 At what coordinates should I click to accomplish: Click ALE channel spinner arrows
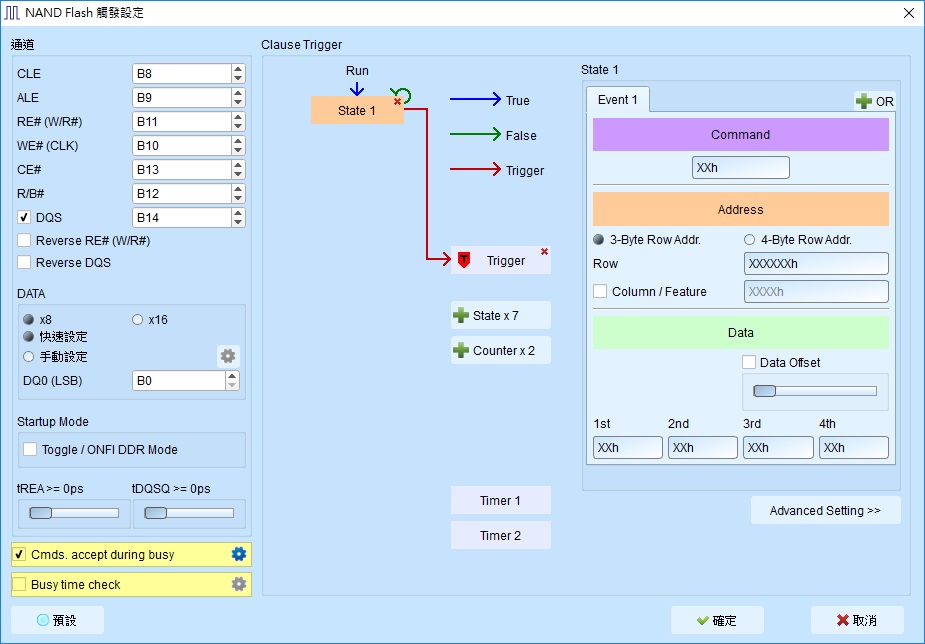[x=238, y=97]
